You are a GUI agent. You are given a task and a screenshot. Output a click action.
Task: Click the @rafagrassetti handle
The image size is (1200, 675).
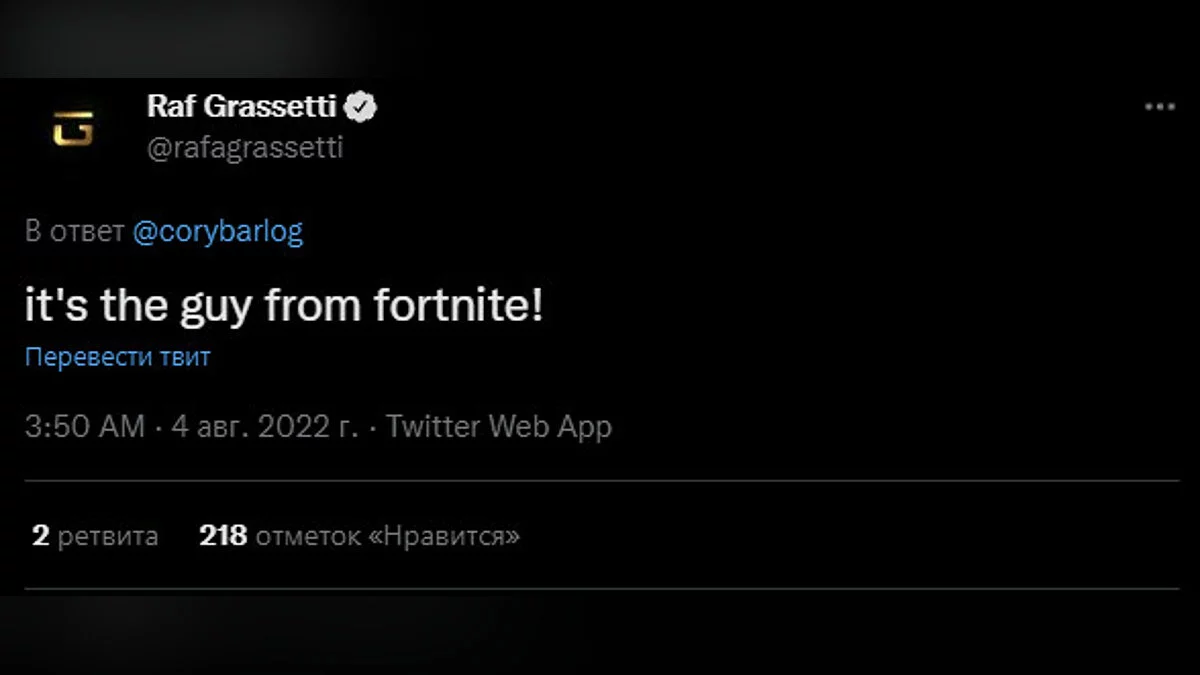click(x=245, y=148)
